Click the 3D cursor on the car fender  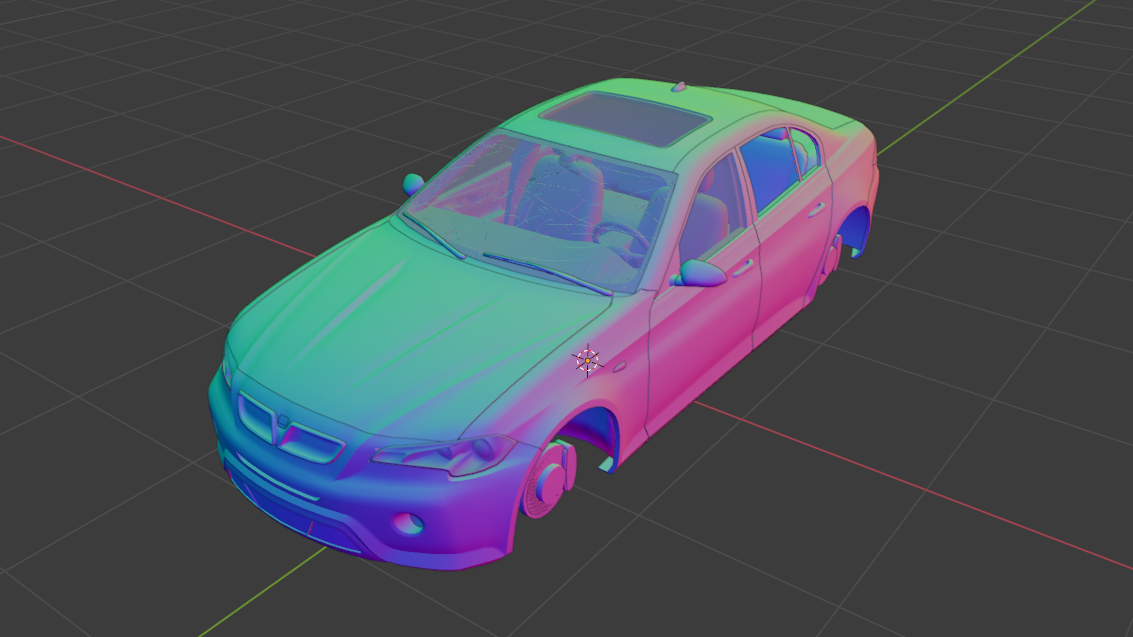tap(587, 360)
